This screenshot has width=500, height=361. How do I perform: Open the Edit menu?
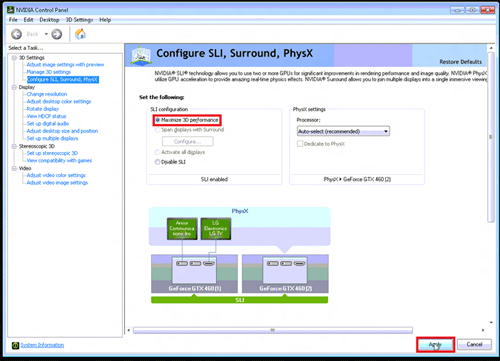point(28,20)
